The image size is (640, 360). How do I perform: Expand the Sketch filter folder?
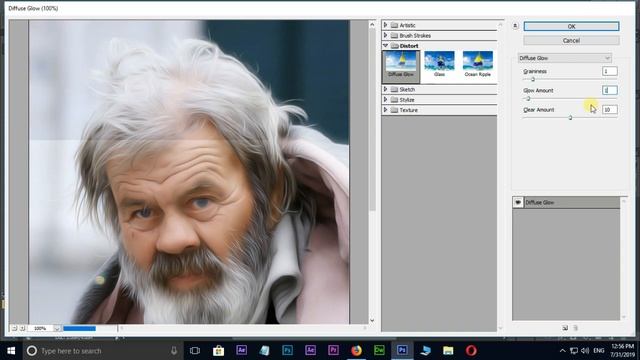pos(385,89)
